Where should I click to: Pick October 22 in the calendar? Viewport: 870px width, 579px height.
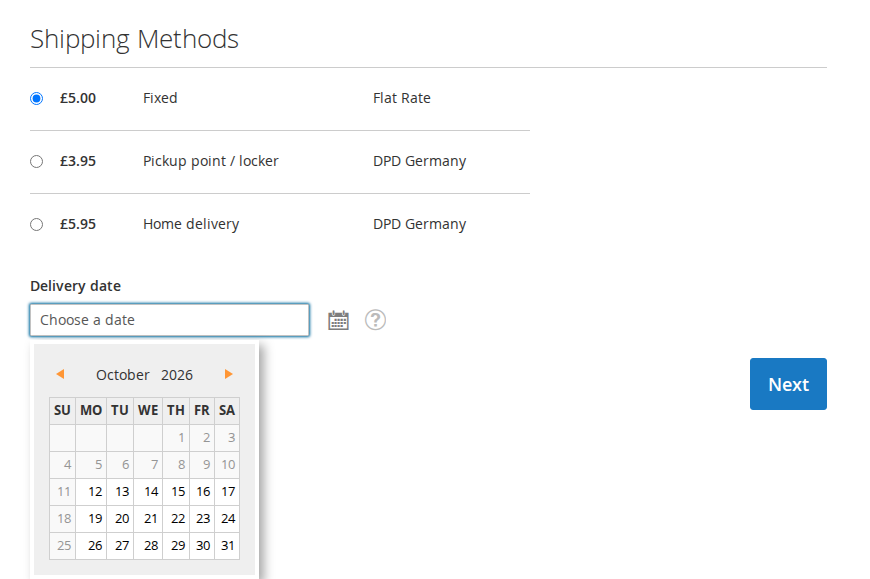click(x=176, y=519)
